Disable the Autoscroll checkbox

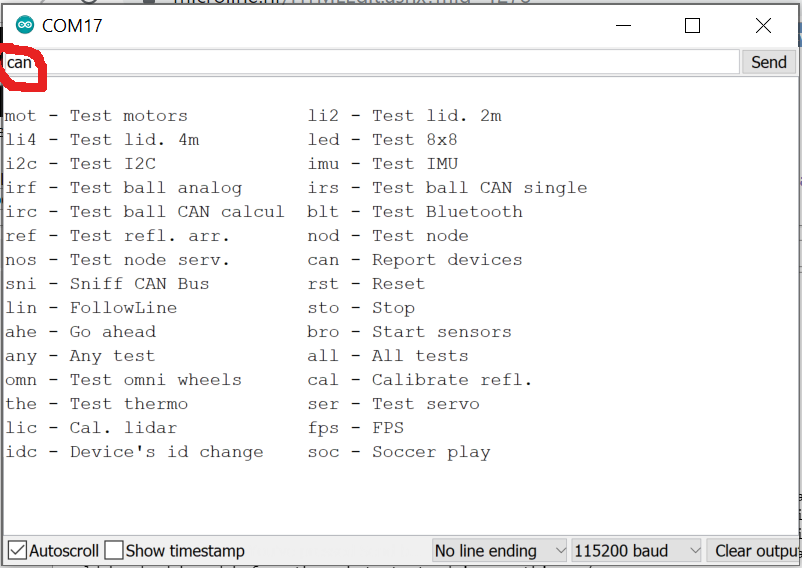point(17,551)
